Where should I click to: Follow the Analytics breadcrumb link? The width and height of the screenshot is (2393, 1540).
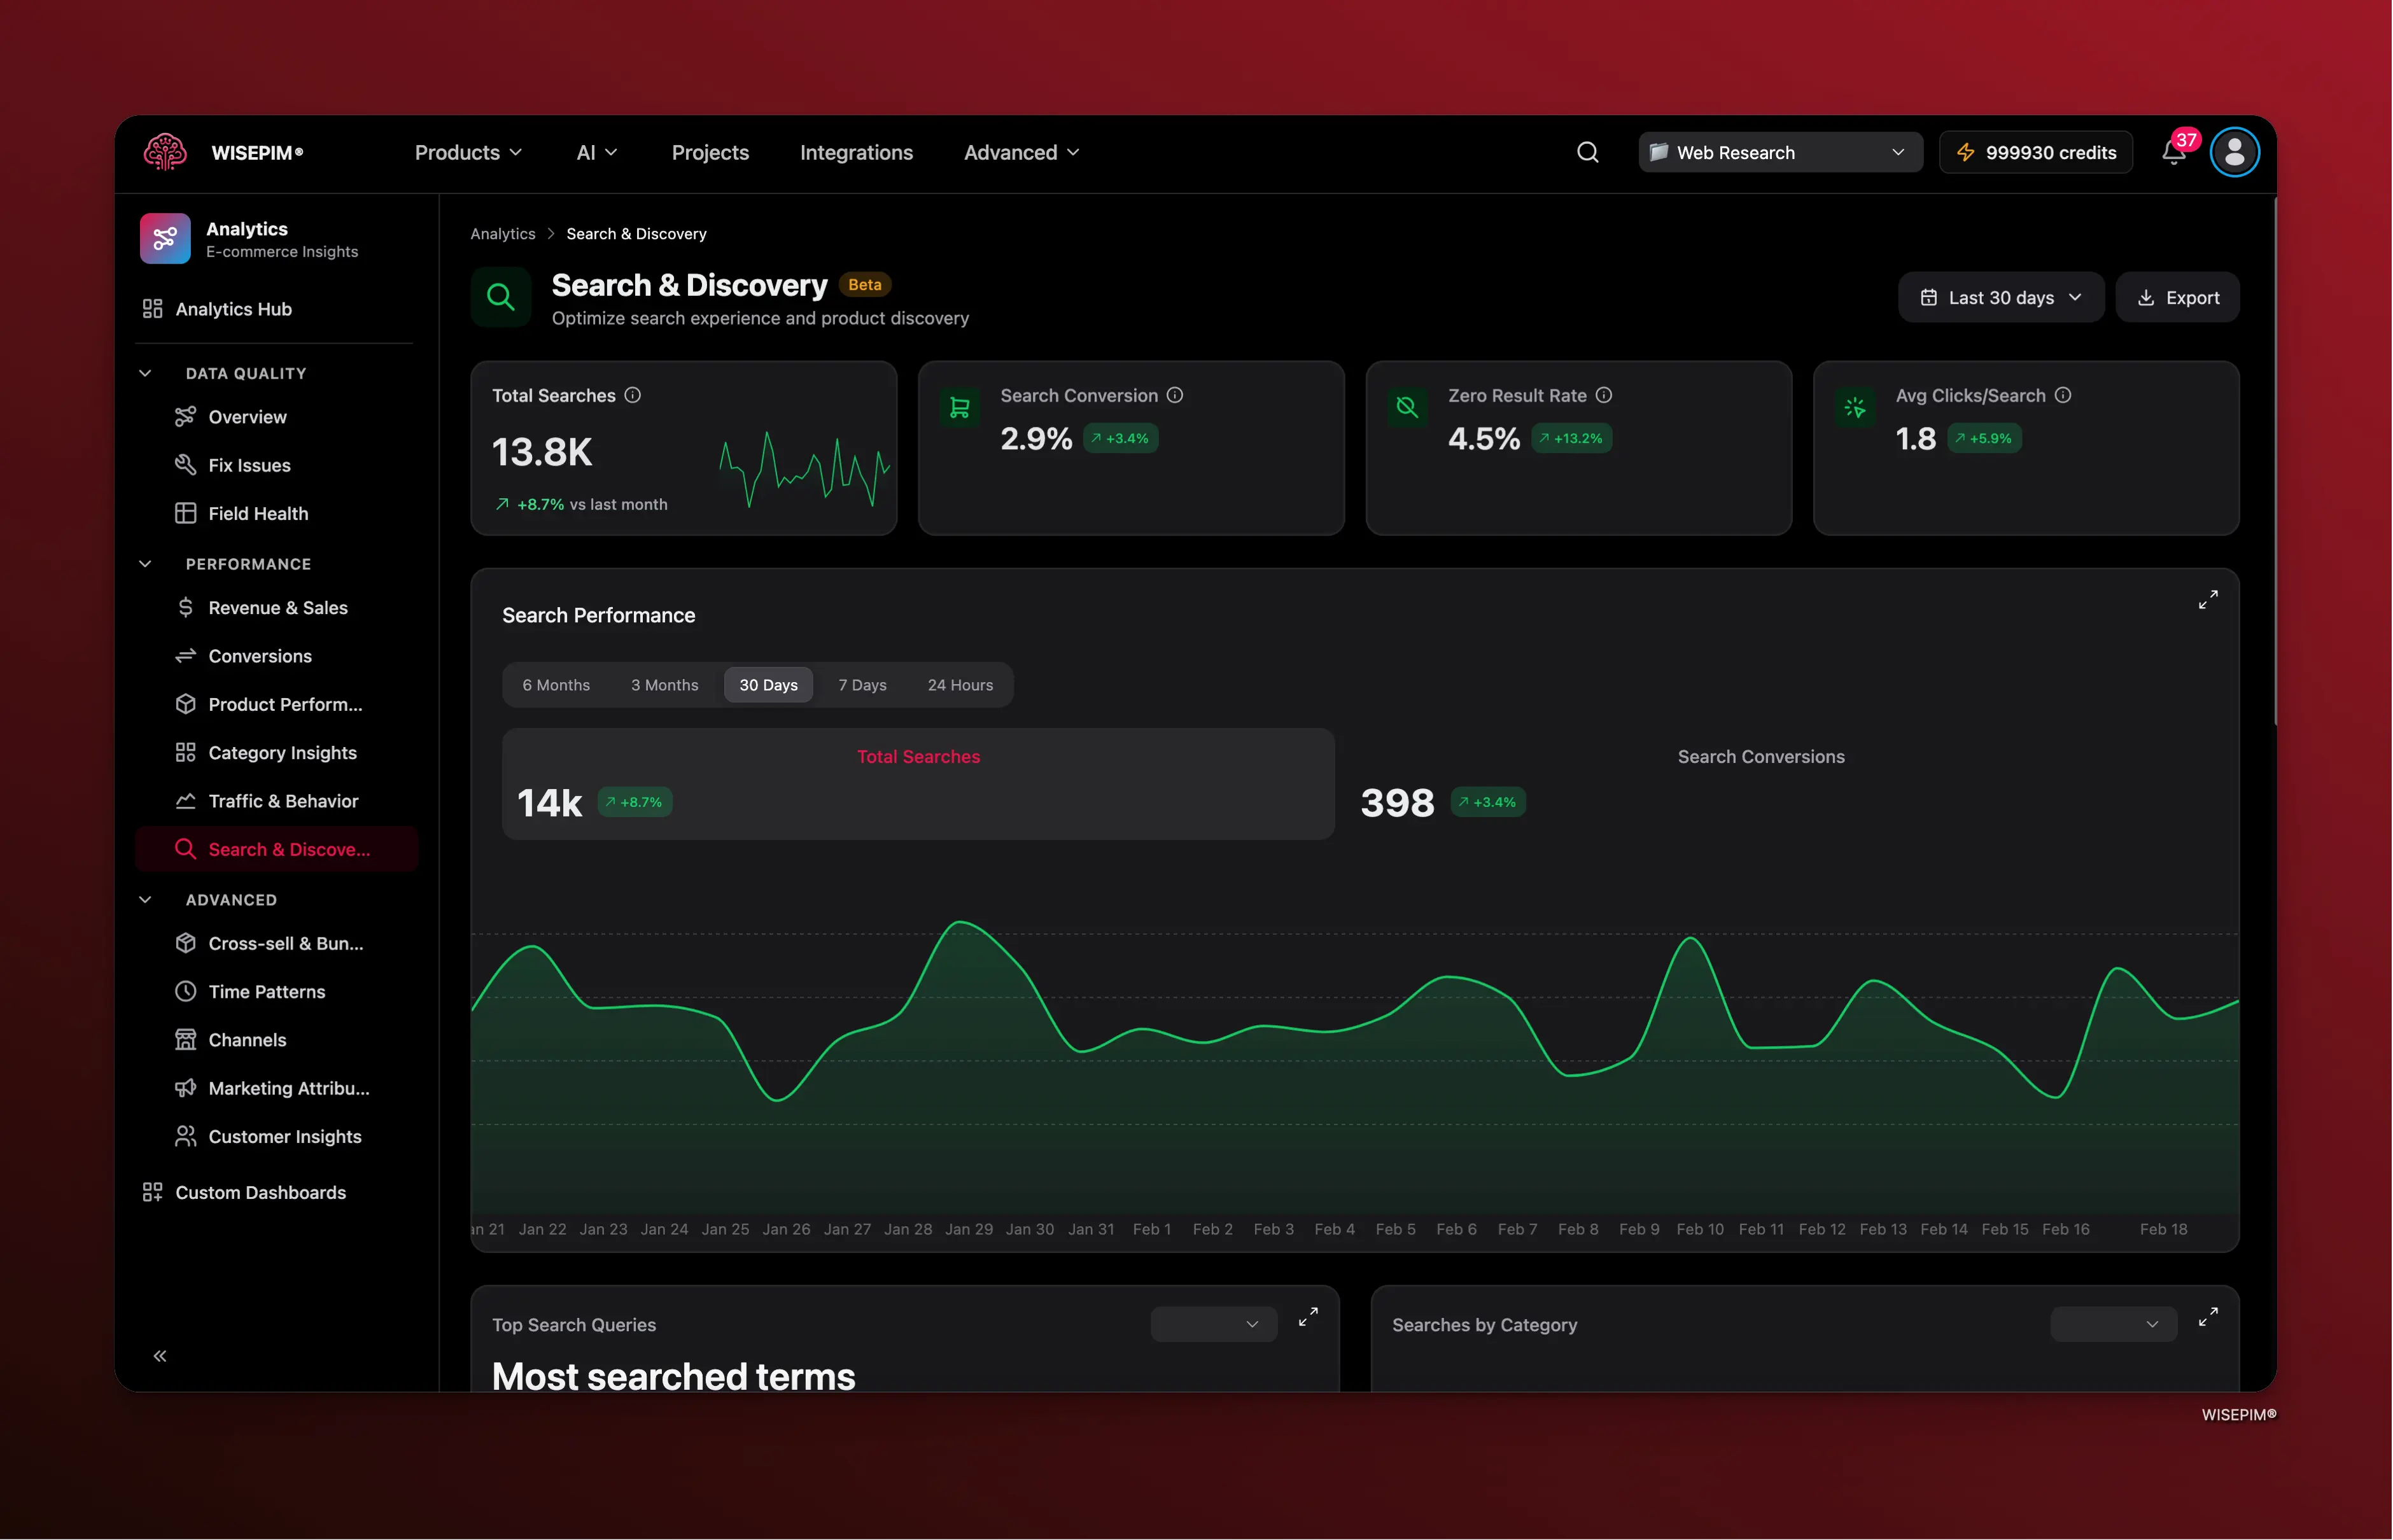tap(503, 233)
